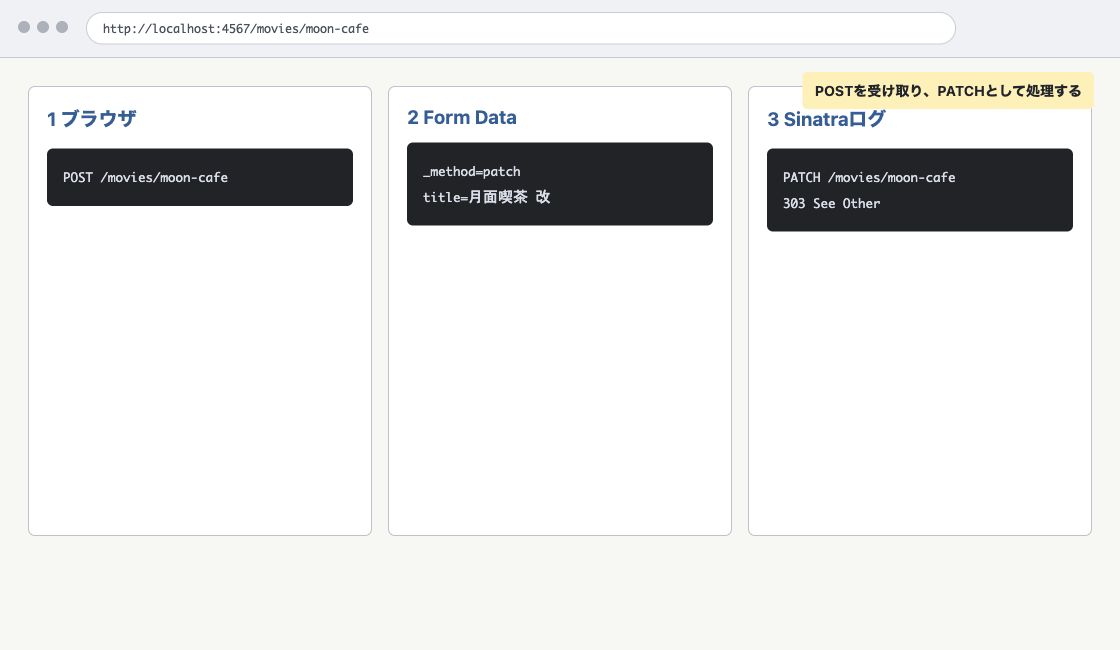Click the yellow 'POSTを受け取り、PATCHとして処理する' note
The width and height of the screenshot is (1120, 650).
click(x=948, y=91)
